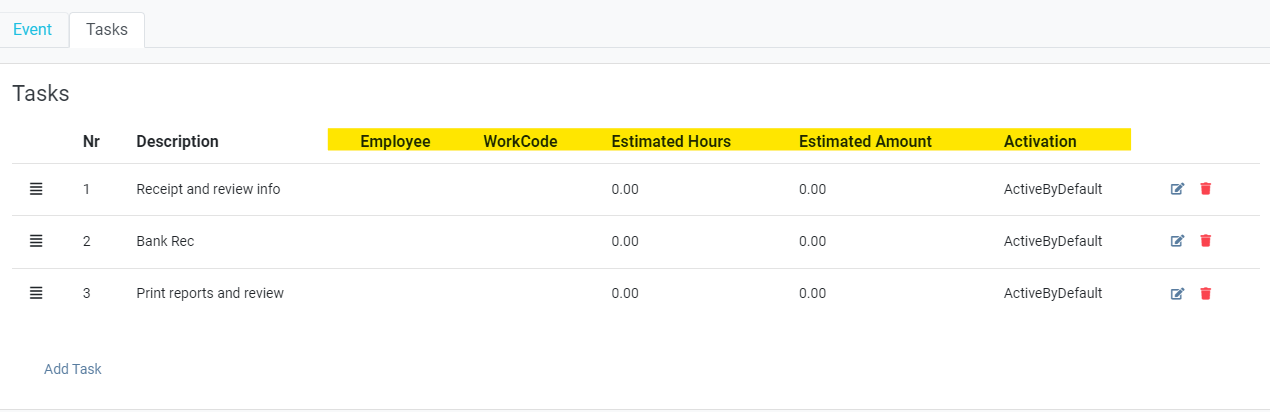Viewport: 1270px width, 412px height.
Task: Click the Tasks section heading
Action: (x=41, y=94)
